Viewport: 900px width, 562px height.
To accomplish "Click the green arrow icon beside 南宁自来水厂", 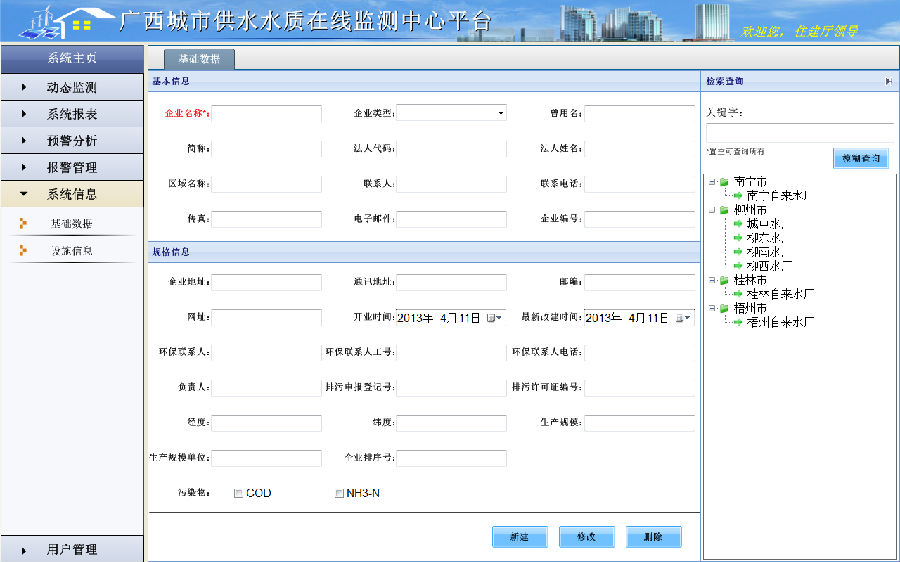I will click(x=738, y=196).
